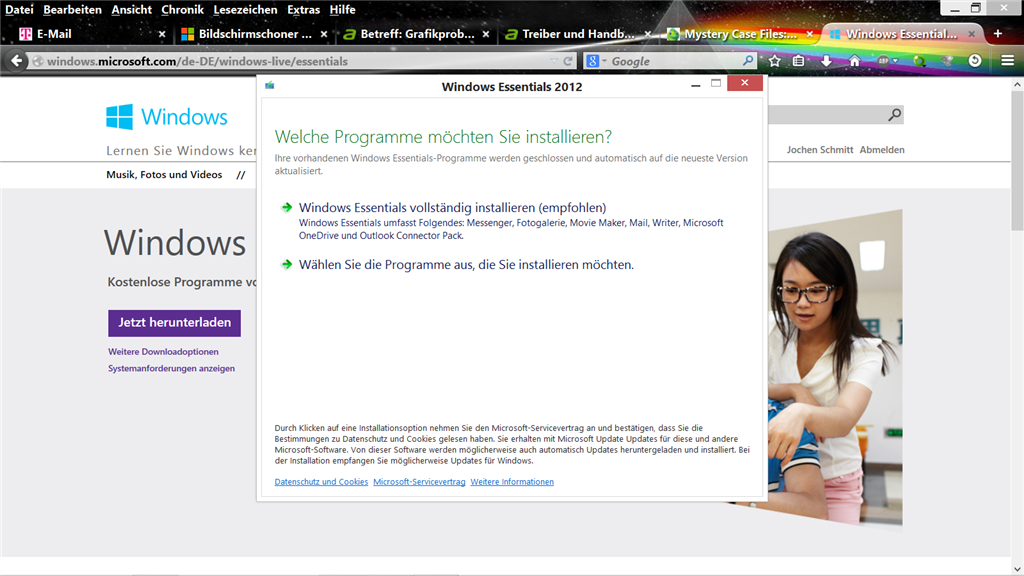Viewport: 1024px width, 576px height.
Task: Switch to the Treiber und Handb tab
Action: (578, 34)
